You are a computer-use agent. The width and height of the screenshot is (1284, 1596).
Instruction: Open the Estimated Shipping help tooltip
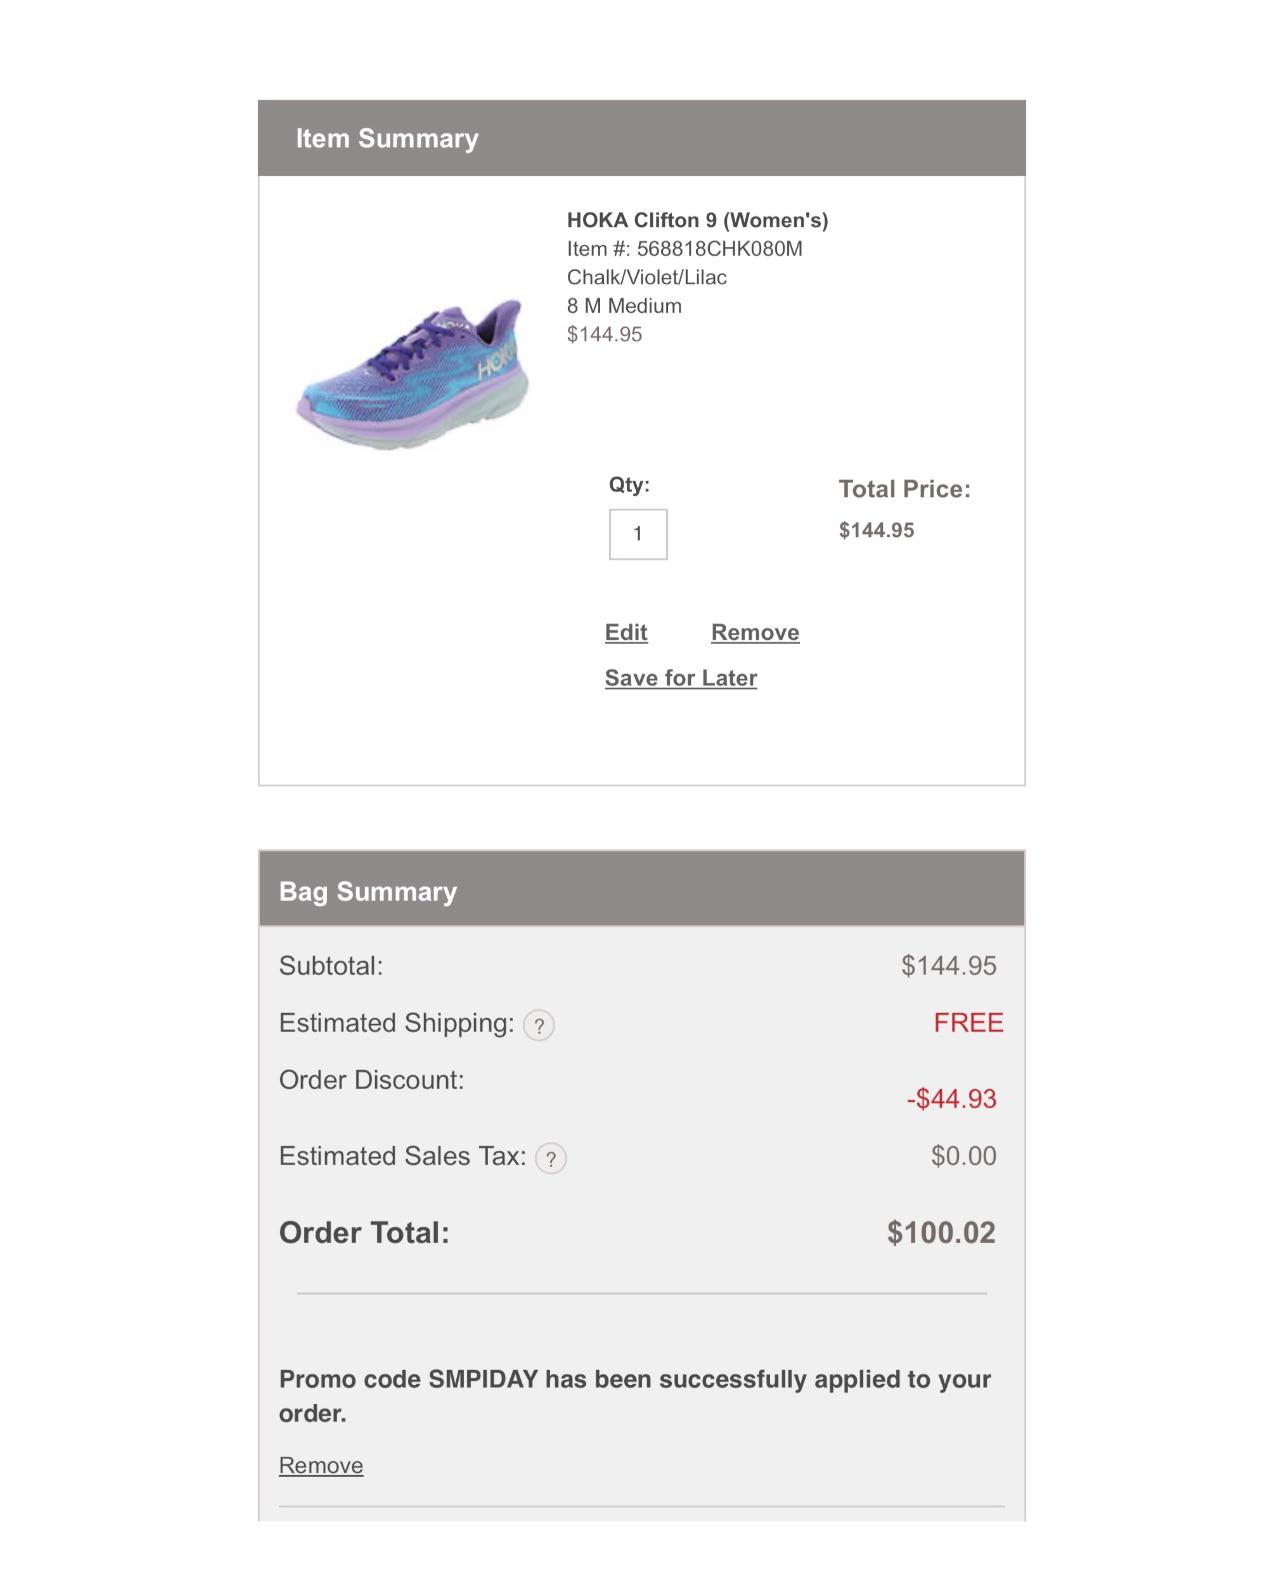point(540,1024)
